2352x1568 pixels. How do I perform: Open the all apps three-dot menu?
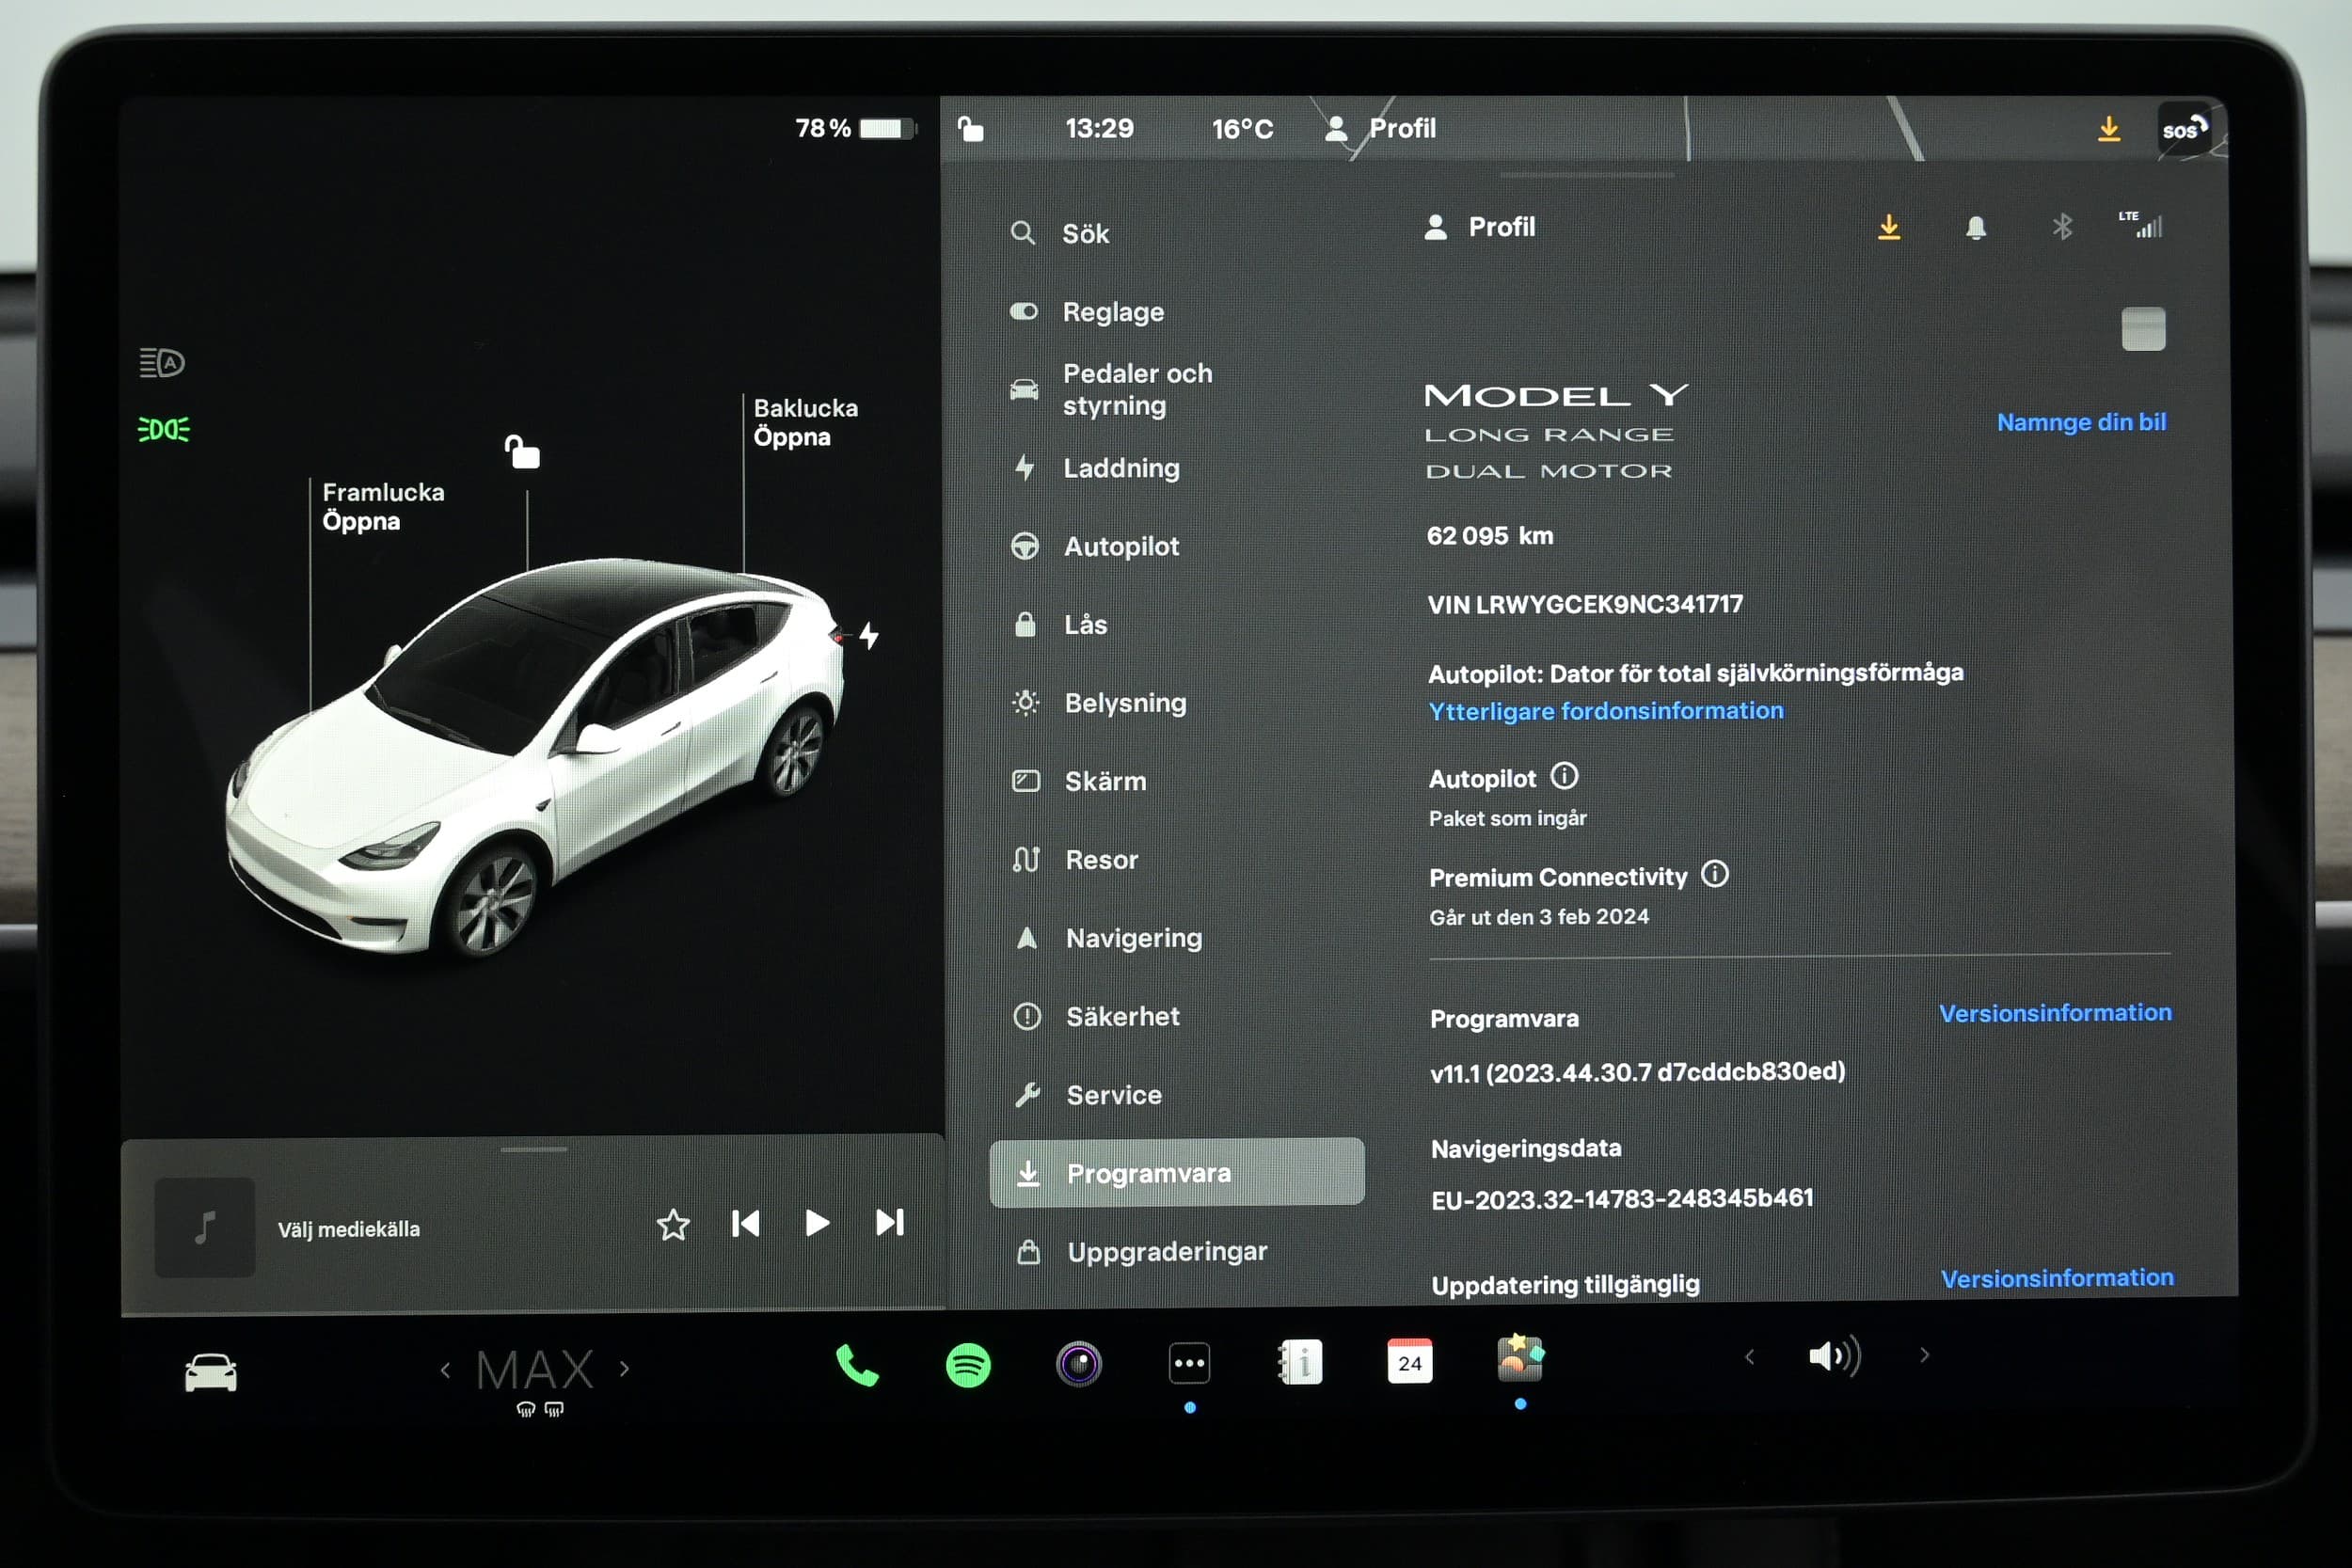pos(1189,1363)
